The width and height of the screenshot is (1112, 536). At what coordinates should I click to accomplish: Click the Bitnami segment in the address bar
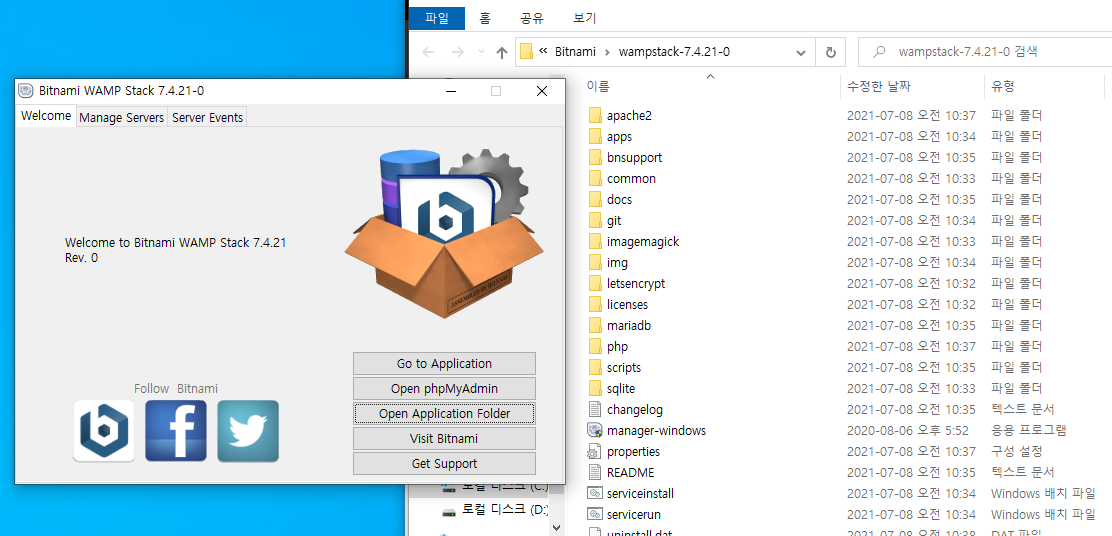coord(573,52)
